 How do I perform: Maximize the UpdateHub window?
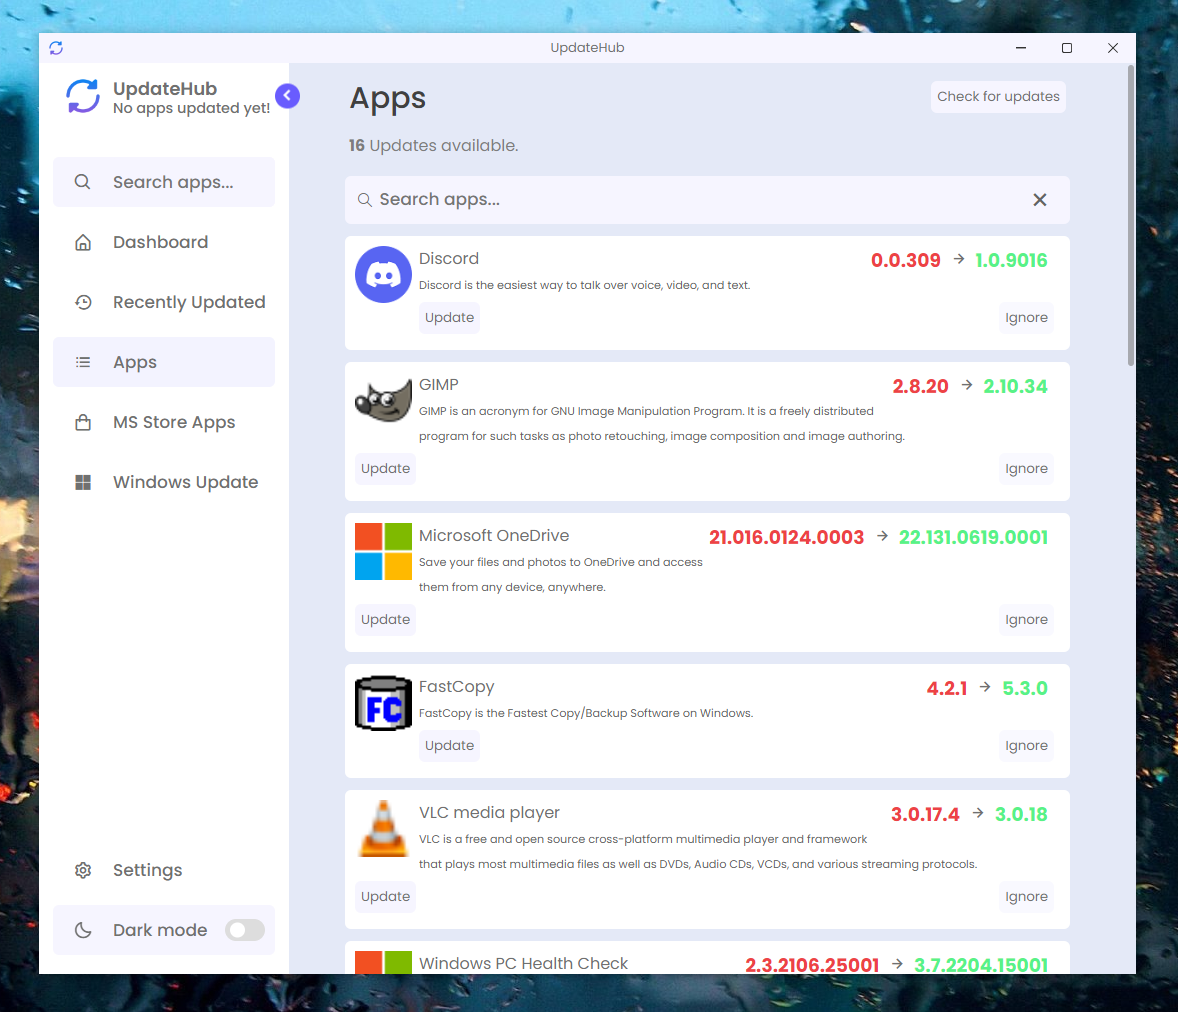[x=1067, y=48]
